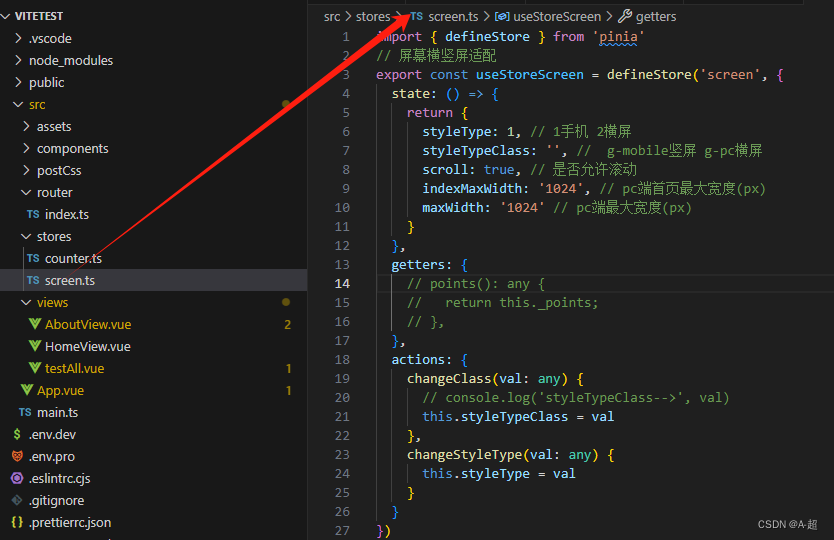The width and height of the screenshot is (834, 540).
Task: Click the wrench icon in breadcrumb
Action: click(624, 16)
